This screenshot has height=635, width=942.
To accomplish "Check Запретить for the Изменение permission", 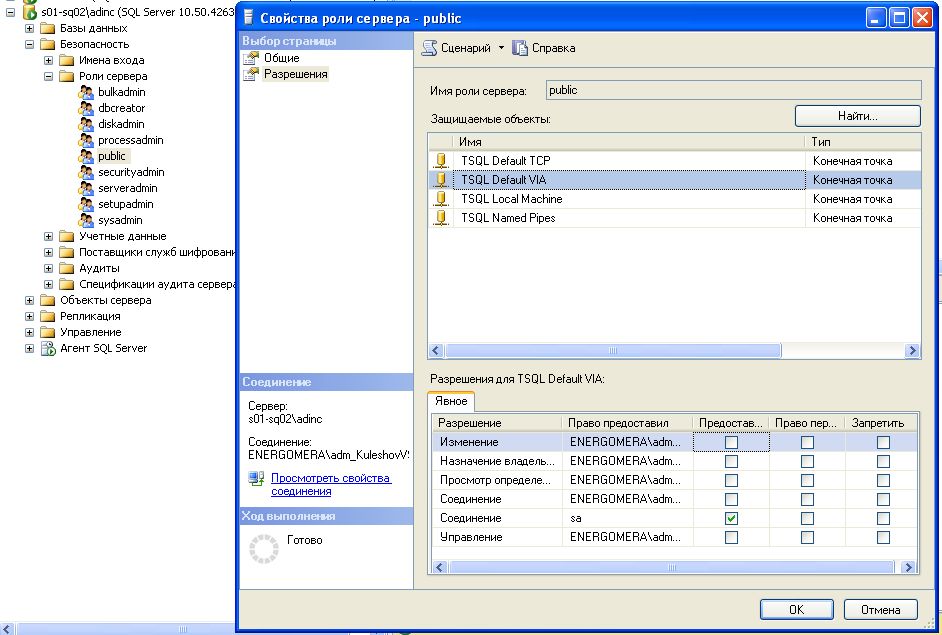I will click(x=883, y=442).
